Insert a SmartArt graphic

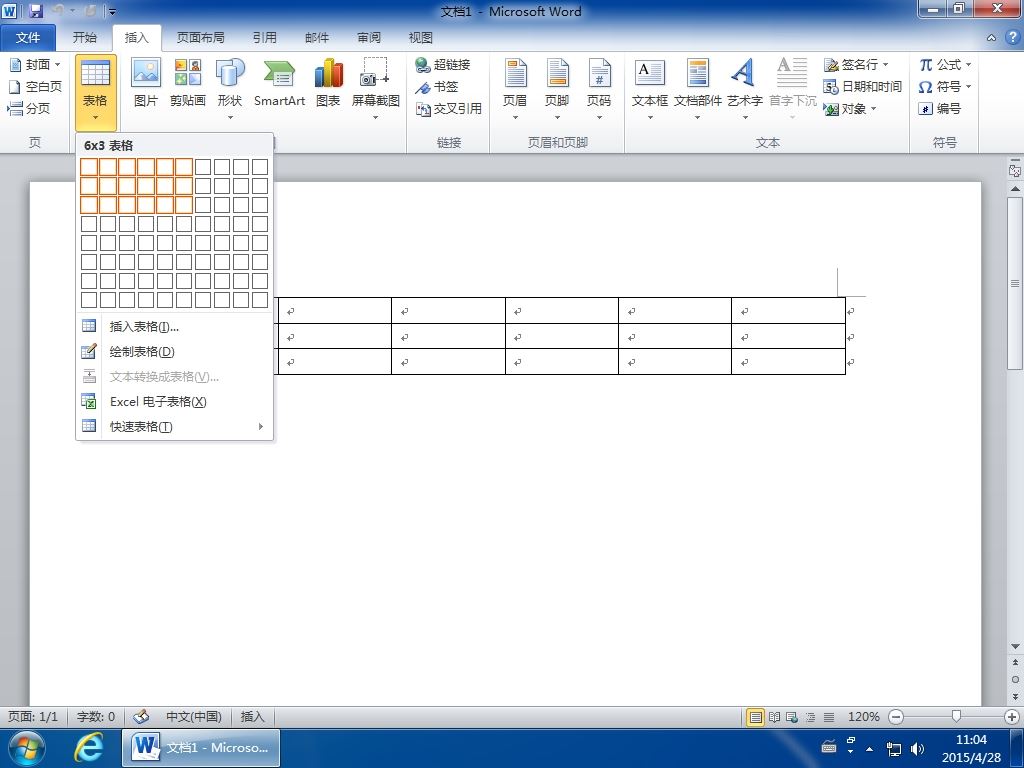pos(280,83)
